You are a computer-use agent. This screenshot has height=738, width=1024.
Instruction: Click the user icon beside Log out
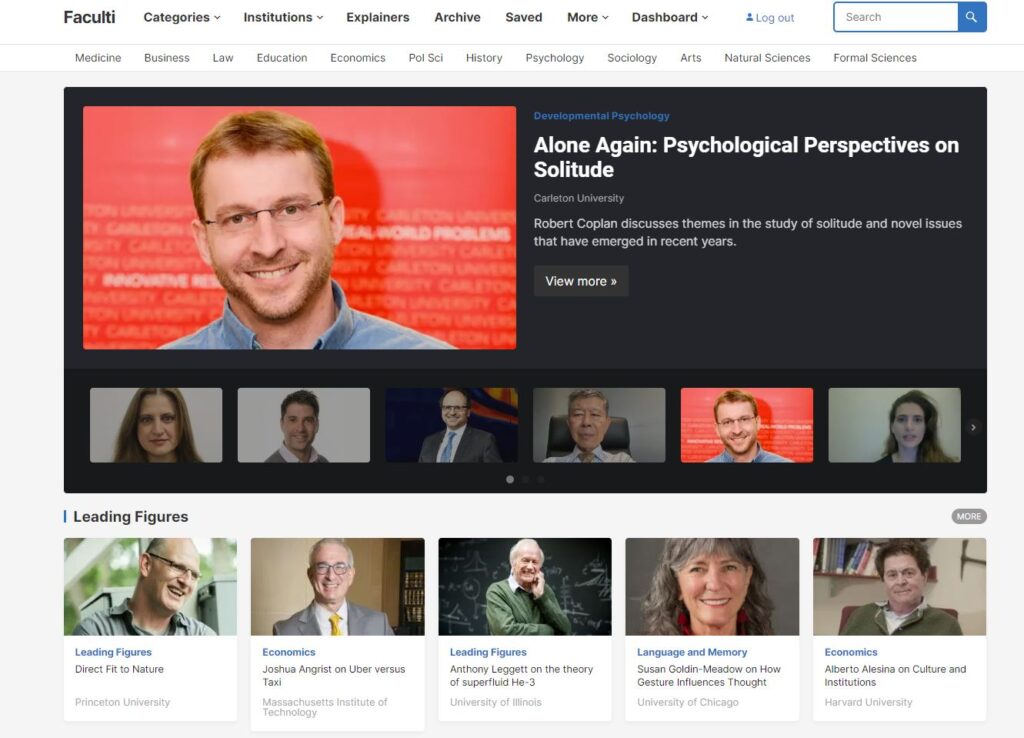tap(750, 18)
